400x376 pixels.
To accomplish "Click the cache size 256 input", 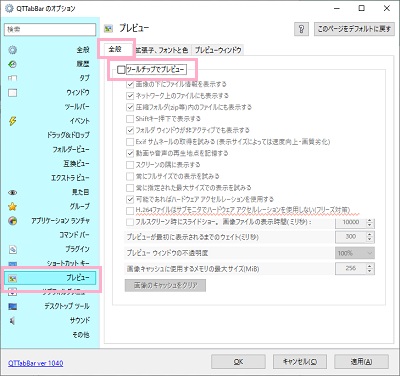I will click(x=350, y=268).
